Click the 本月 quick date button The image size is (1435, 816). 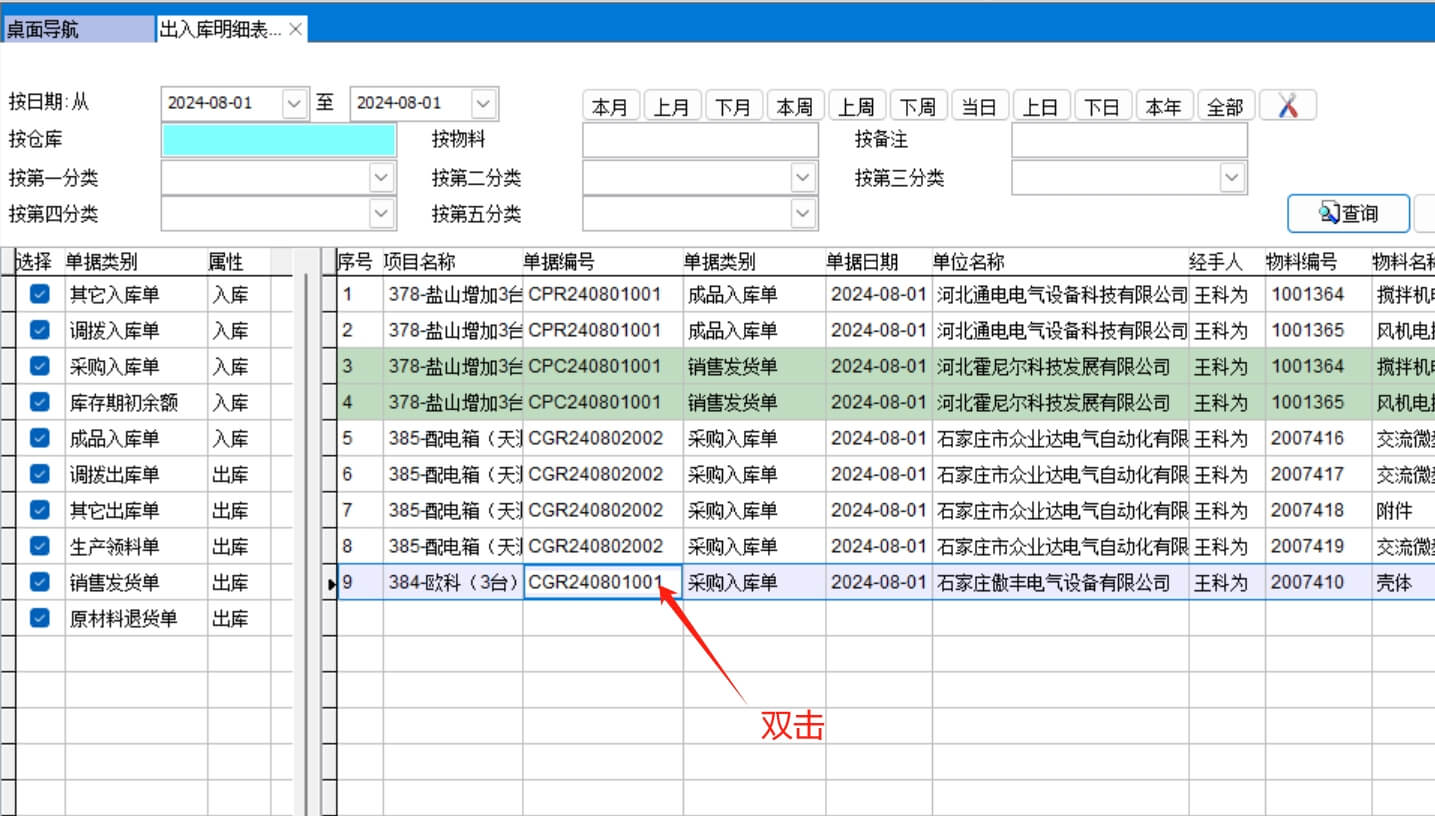pos(610,106)
